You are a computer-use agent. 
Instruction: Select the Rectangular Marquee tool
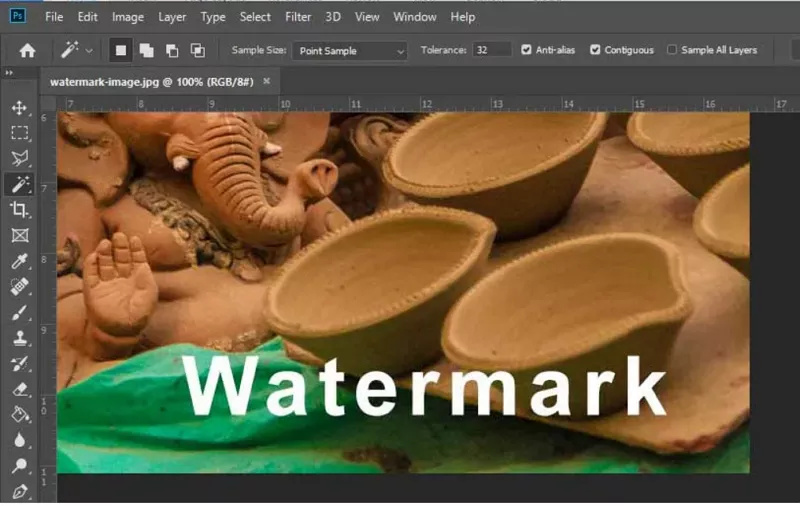coord(19,133)
